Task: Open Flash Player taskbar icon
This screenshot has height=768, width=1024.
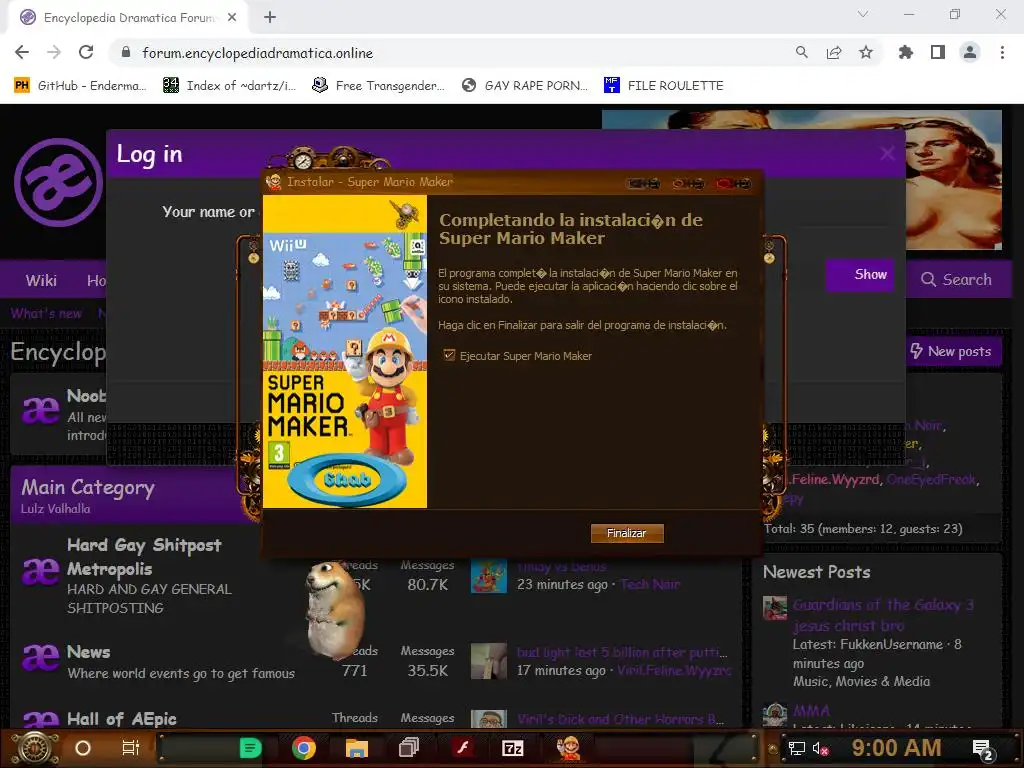Action: click(x=462, y=748)
